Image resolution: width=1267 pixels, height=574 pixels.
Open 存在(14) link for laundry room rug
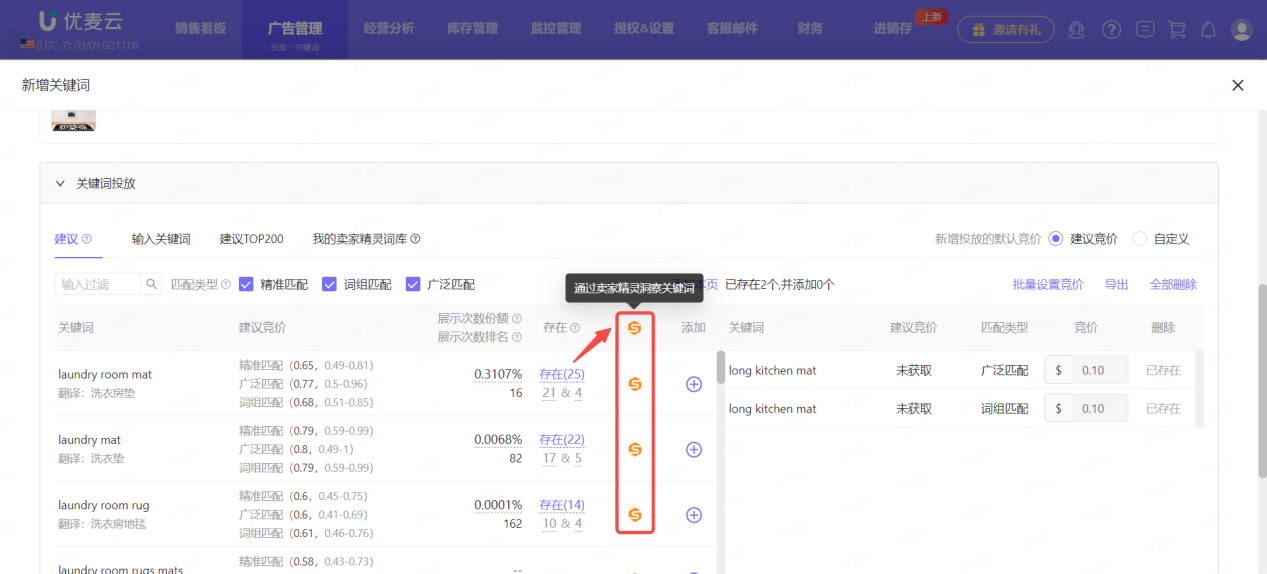coord(562,505)
